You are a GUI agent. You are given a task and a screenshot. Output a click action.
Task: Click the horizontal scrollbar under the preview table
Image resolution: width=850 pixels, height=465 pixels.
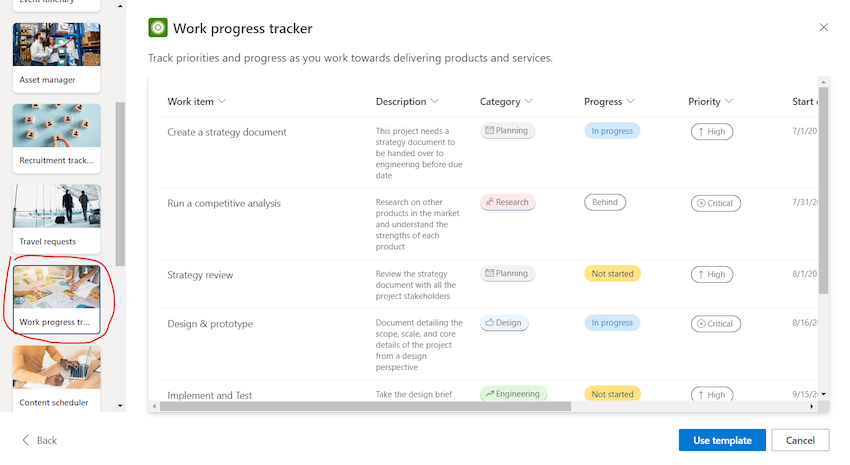tap(365, 406)
